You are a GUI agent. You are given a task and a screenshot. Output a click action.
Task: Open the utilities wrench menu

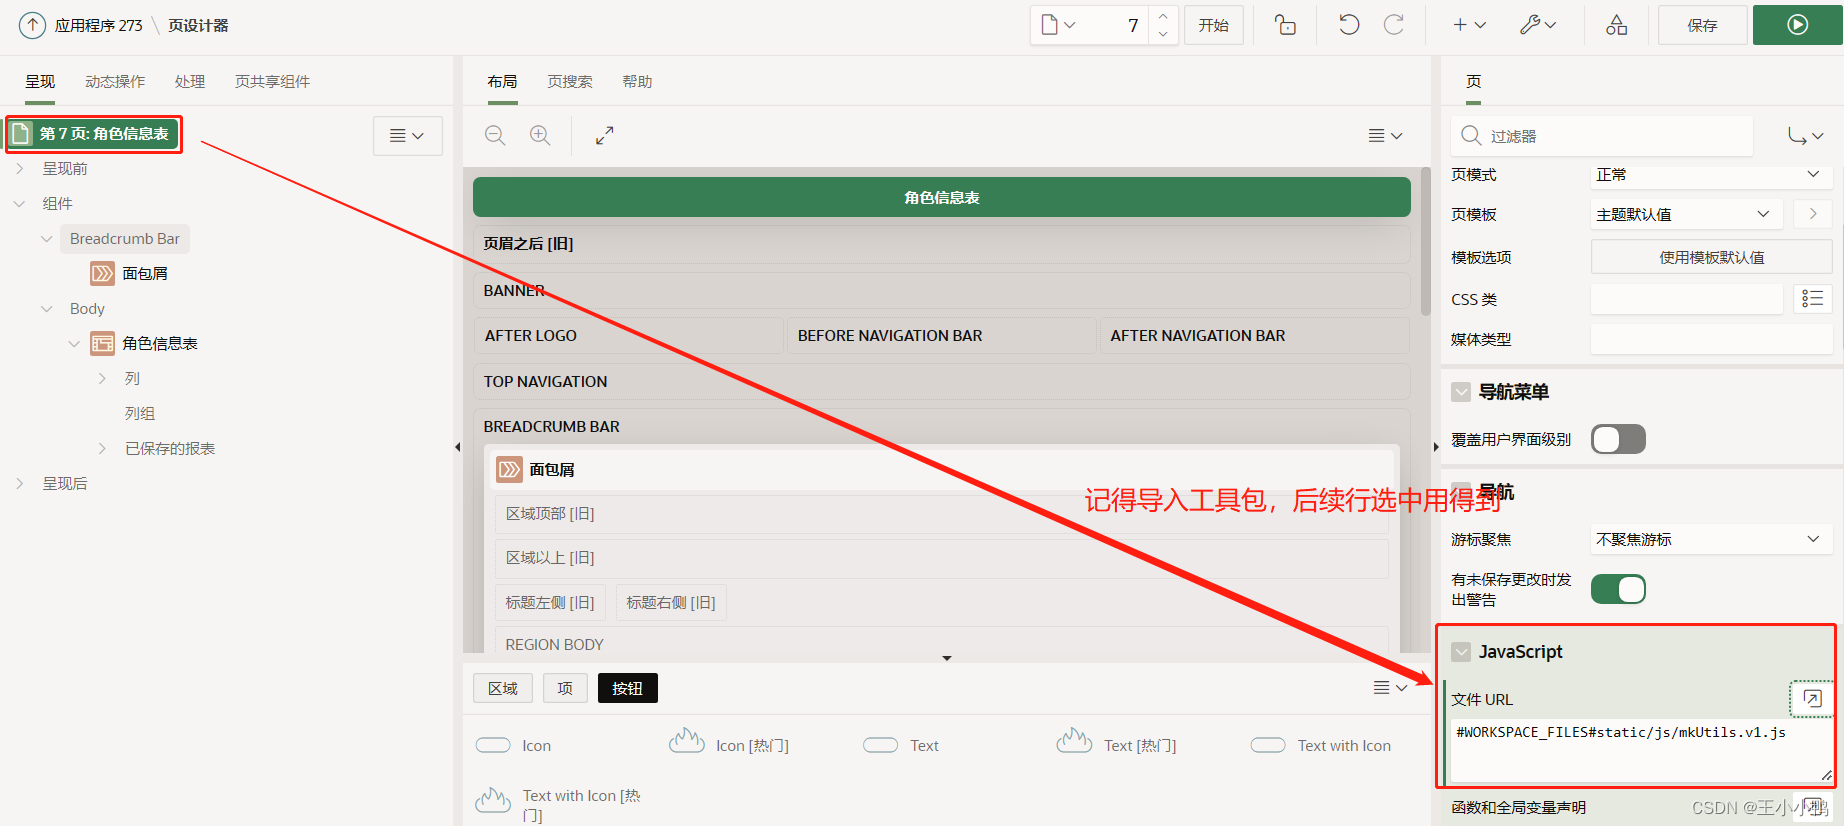pyautogui.click(x=1538, y=25)
